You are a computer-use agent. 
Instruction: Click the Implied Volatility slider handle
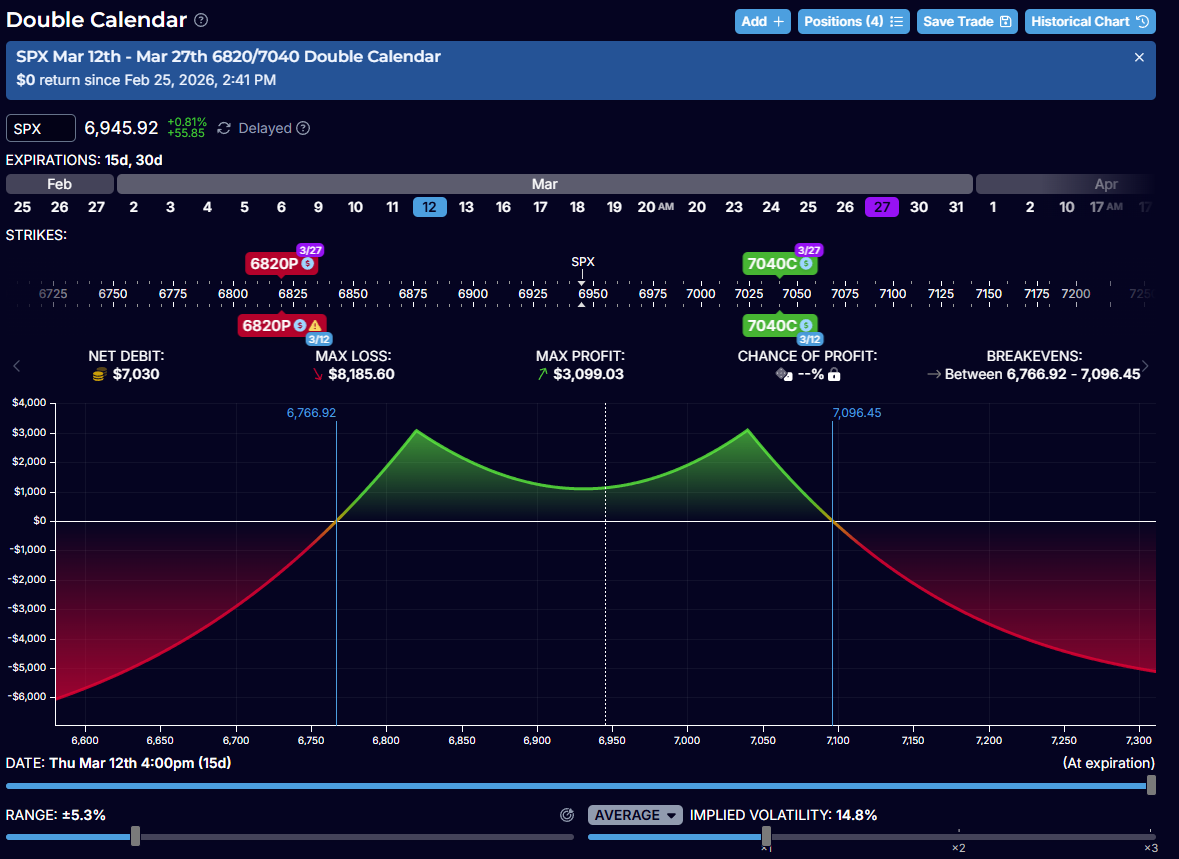pyautogui.click(x=766, y=836)
